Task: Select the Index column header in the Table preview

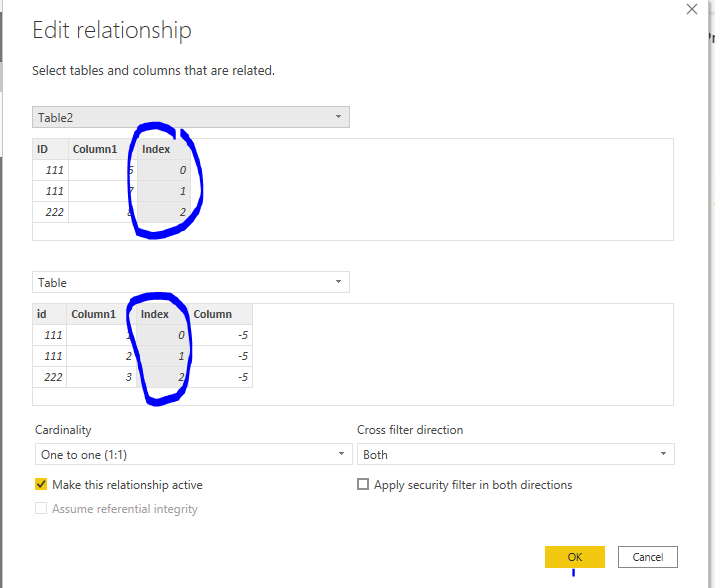Action: [x=163, y=314]
